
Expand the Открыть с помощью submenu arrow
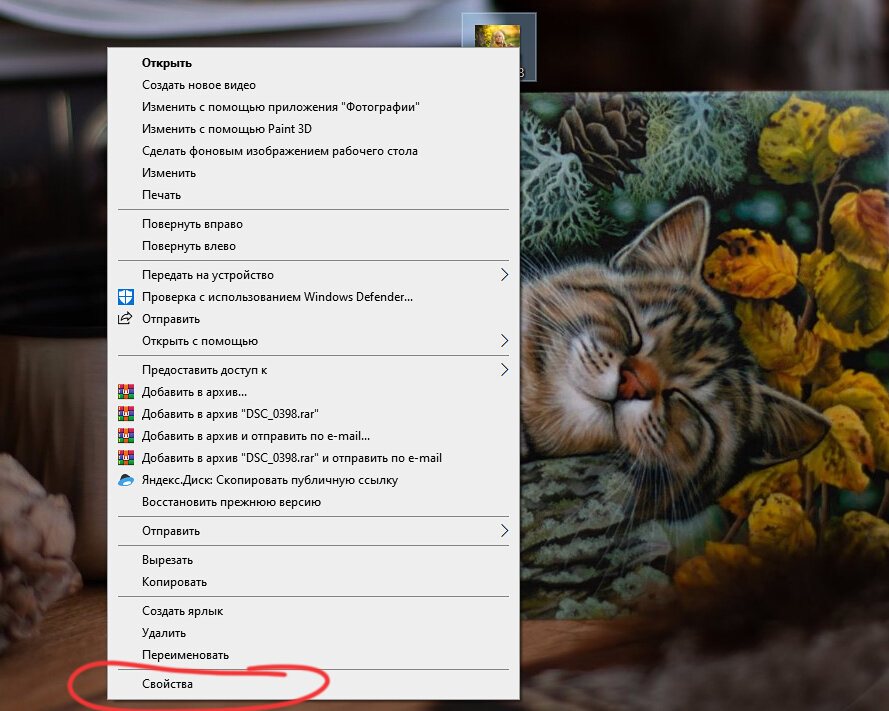(x=504, y=340)
